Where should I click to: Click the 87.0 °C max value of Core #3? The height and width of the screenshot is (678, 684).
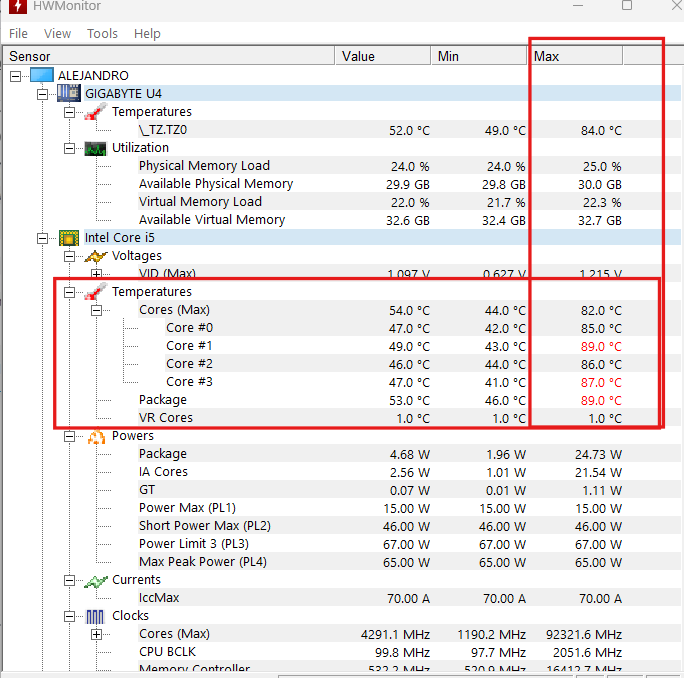(601, 383)
